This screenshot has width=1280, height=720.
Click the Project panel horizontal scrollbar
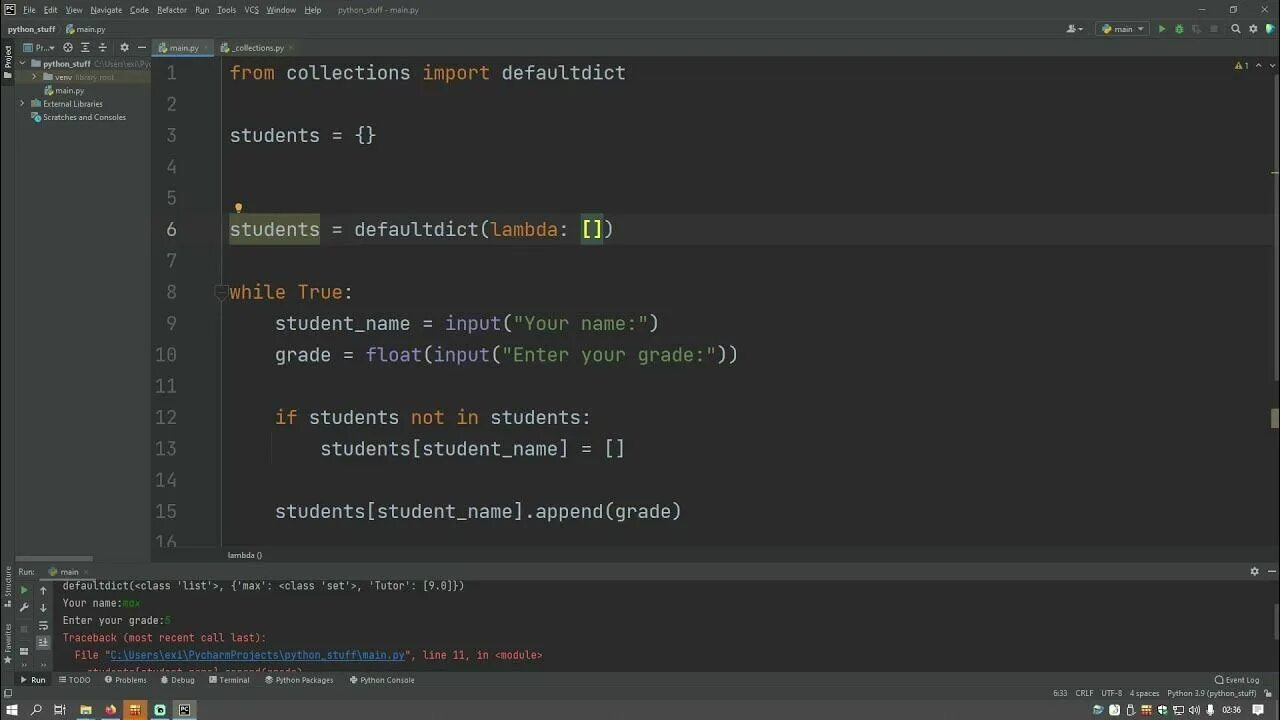[x=55, y=559]
